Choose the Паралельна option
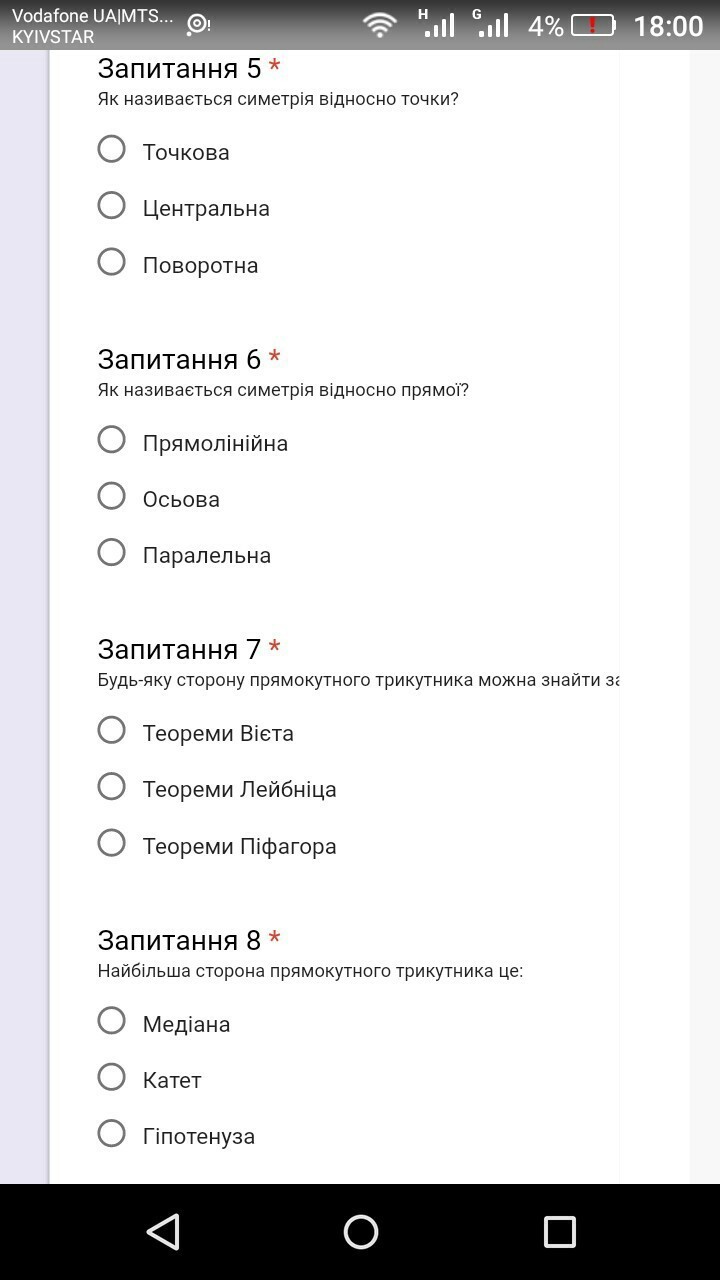This screenshot has width=720, height=1280. coord(112,553)
